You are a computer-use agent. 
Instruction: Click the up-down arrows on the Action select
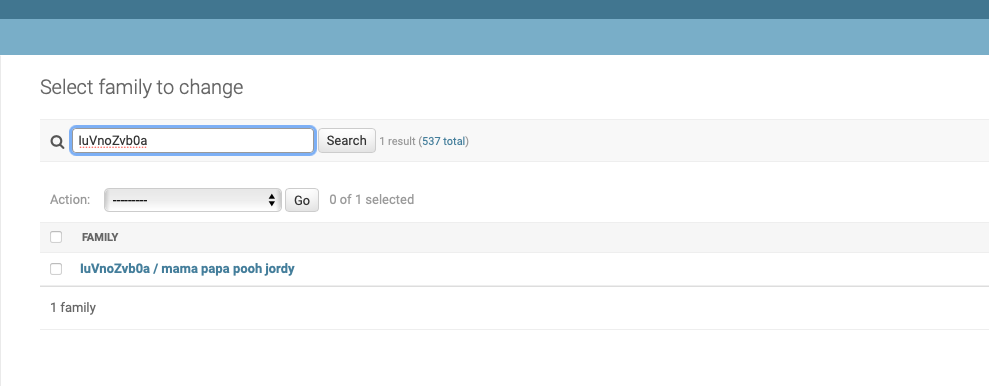pyautogui.click(x=272, y=200)
